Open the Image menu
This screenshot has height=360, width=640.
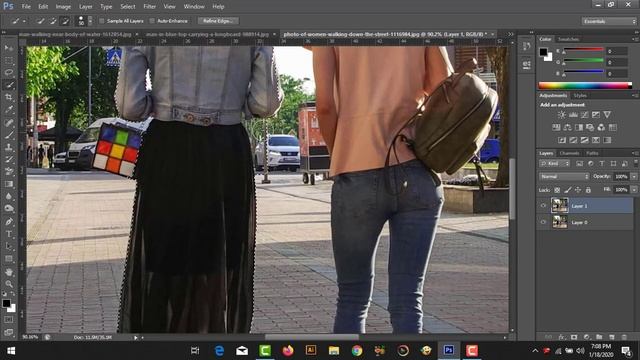click(x=63, y=7)
